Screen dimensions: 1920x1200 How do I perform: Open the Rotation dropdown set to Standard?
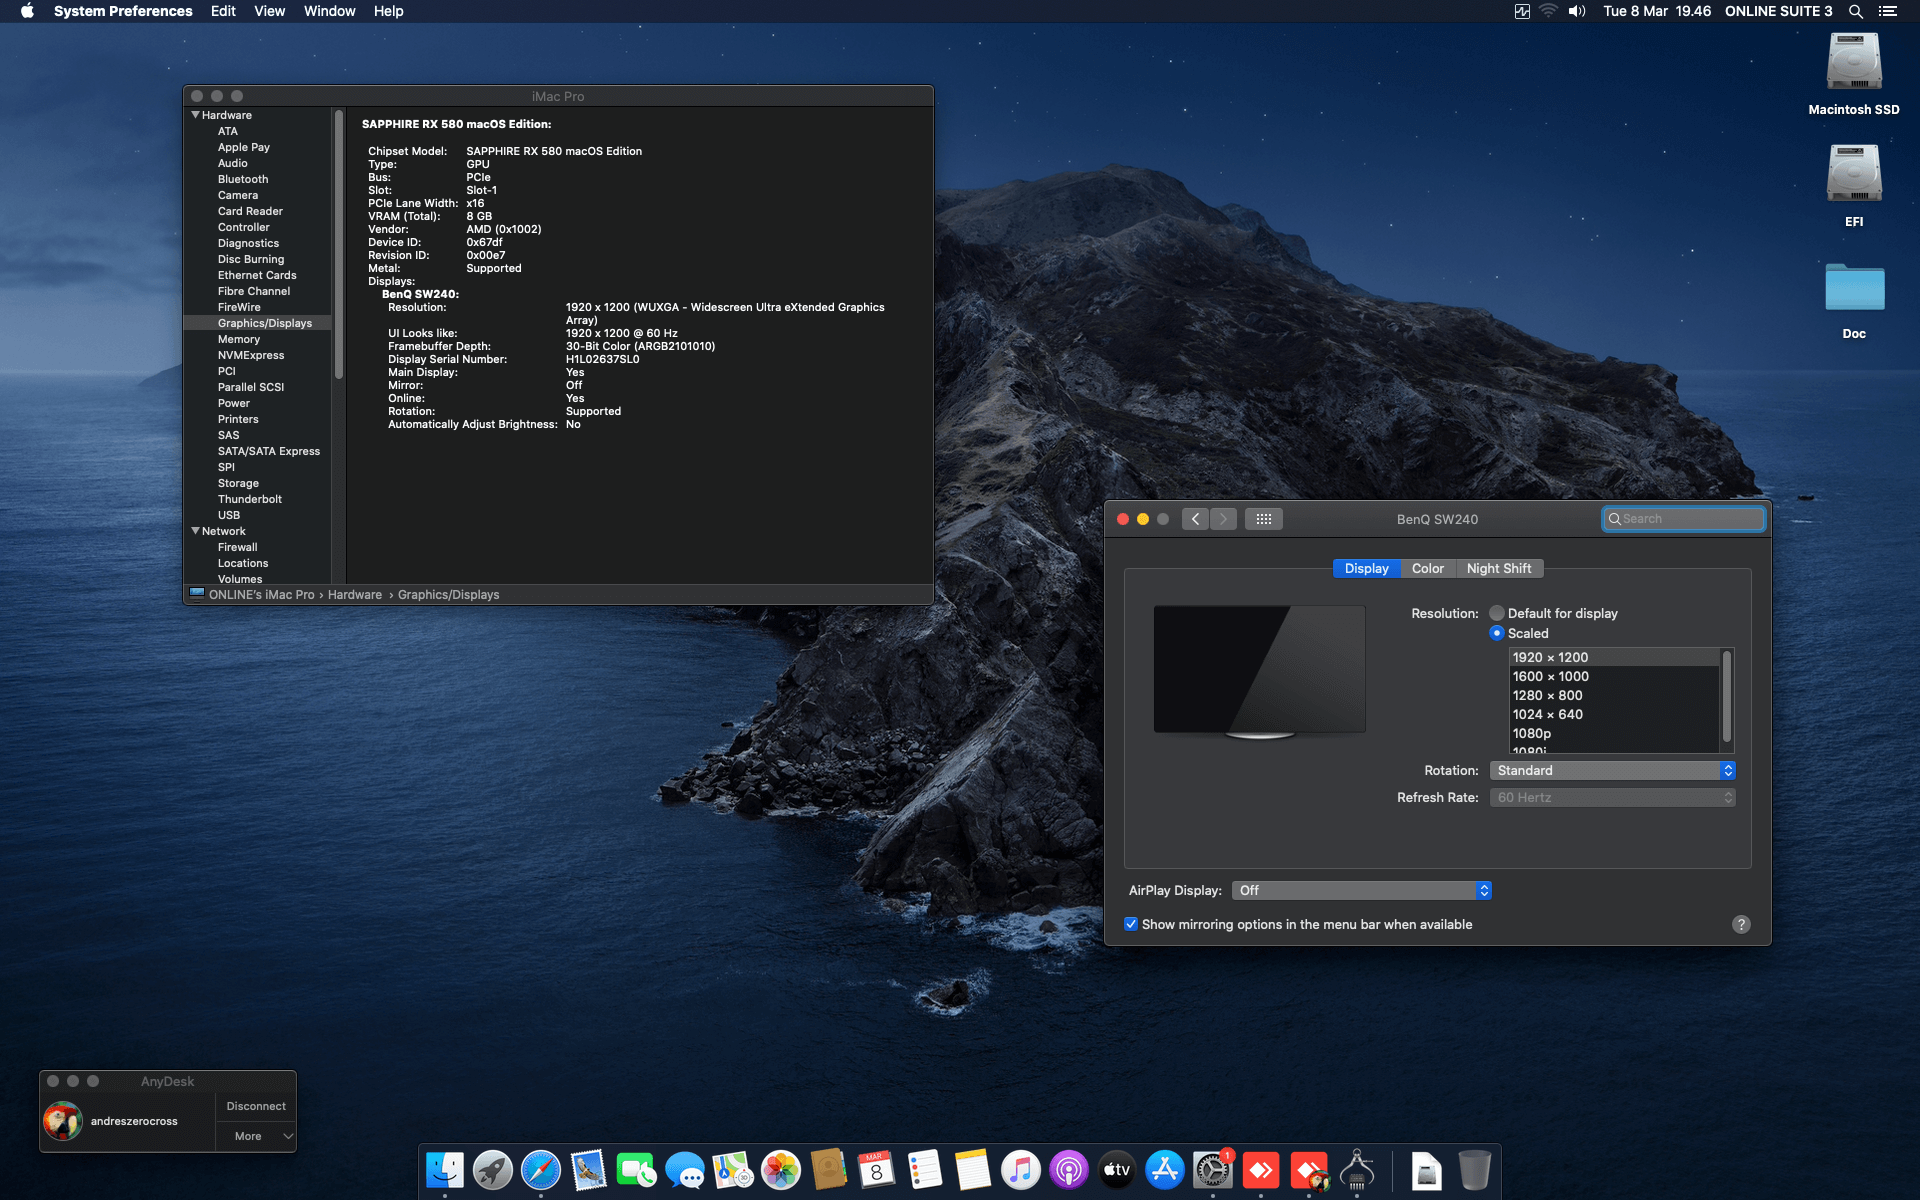(1611, 770)
